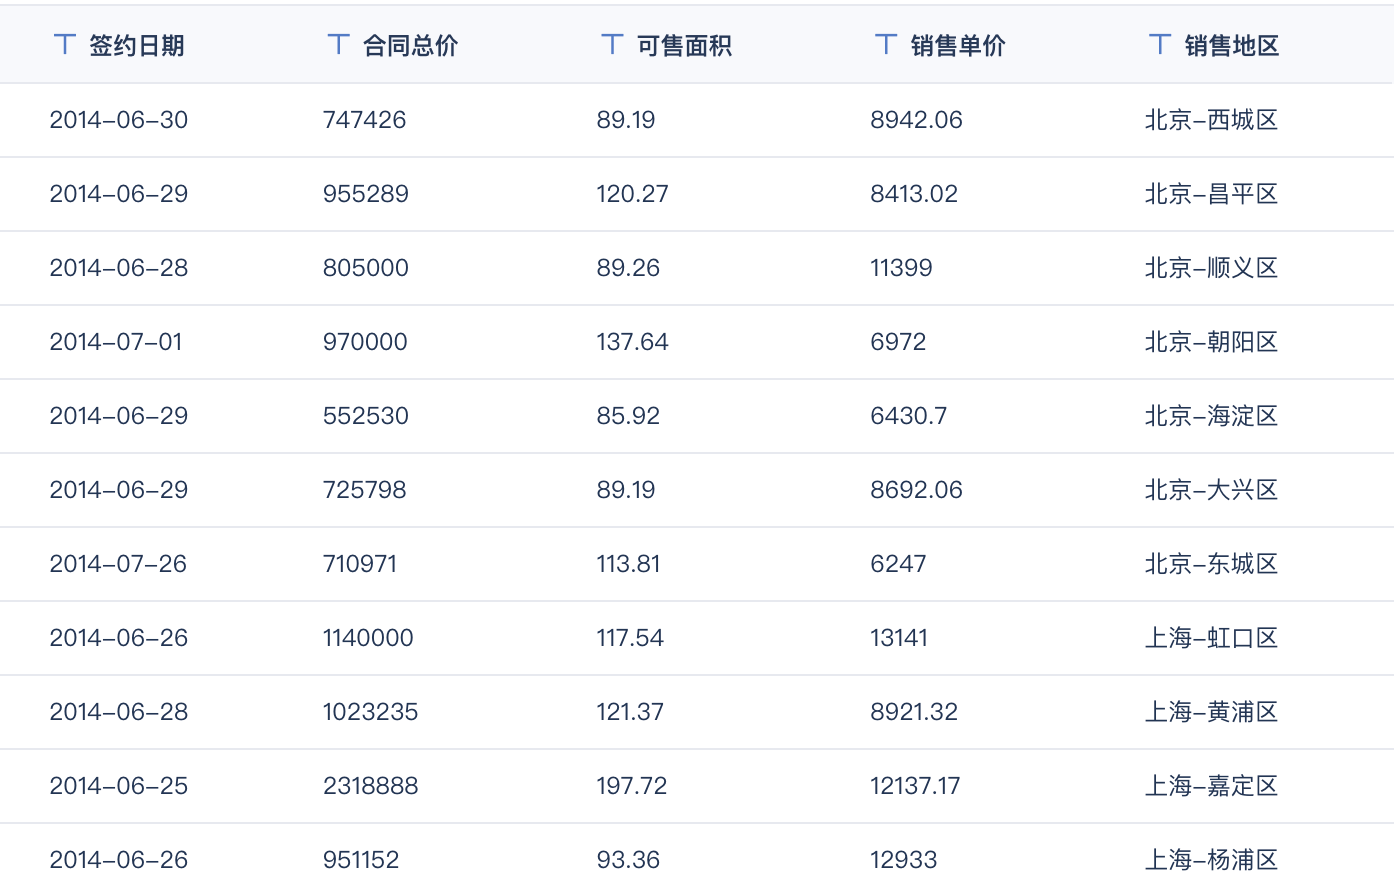Select the date cell 2014-07-26
1394x890 pixels.
click(118, 564)
